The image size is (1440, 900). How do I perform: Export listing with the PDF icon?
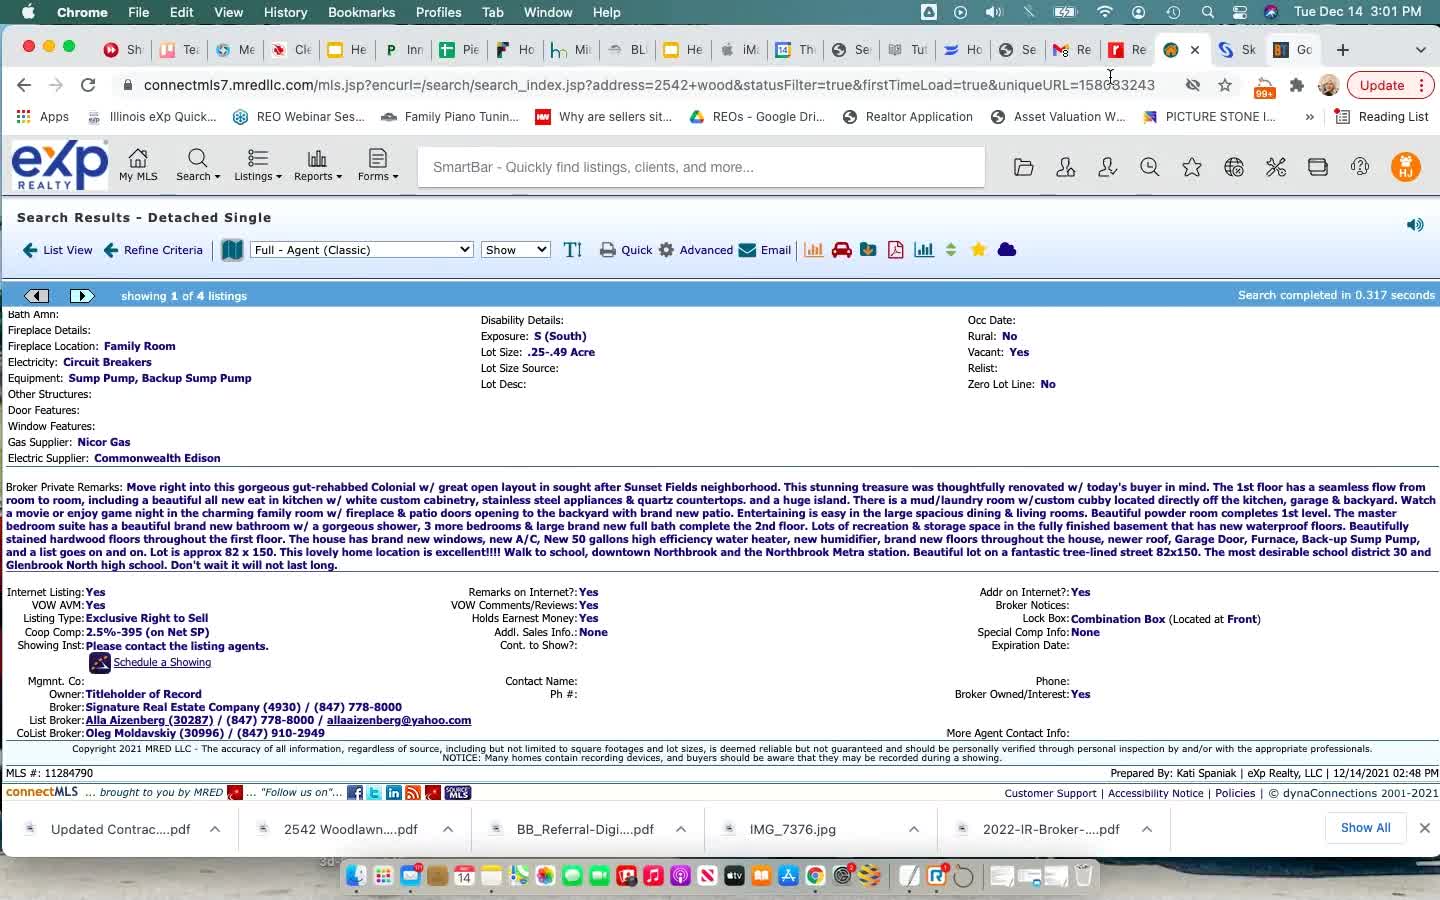[x=896, y=250]
